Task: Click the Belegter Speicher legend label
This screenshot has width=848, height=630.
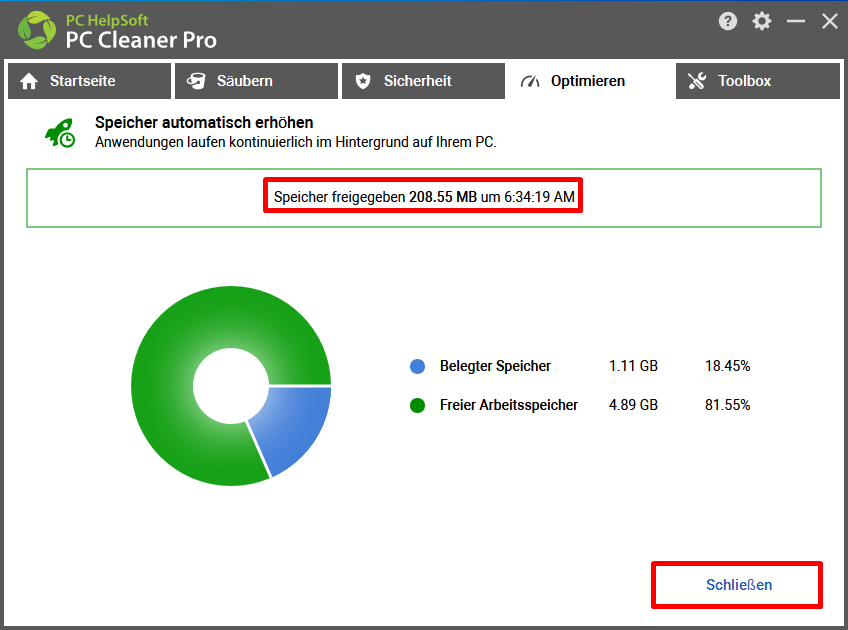Action: pyautogui.click(x=495, y=366)
